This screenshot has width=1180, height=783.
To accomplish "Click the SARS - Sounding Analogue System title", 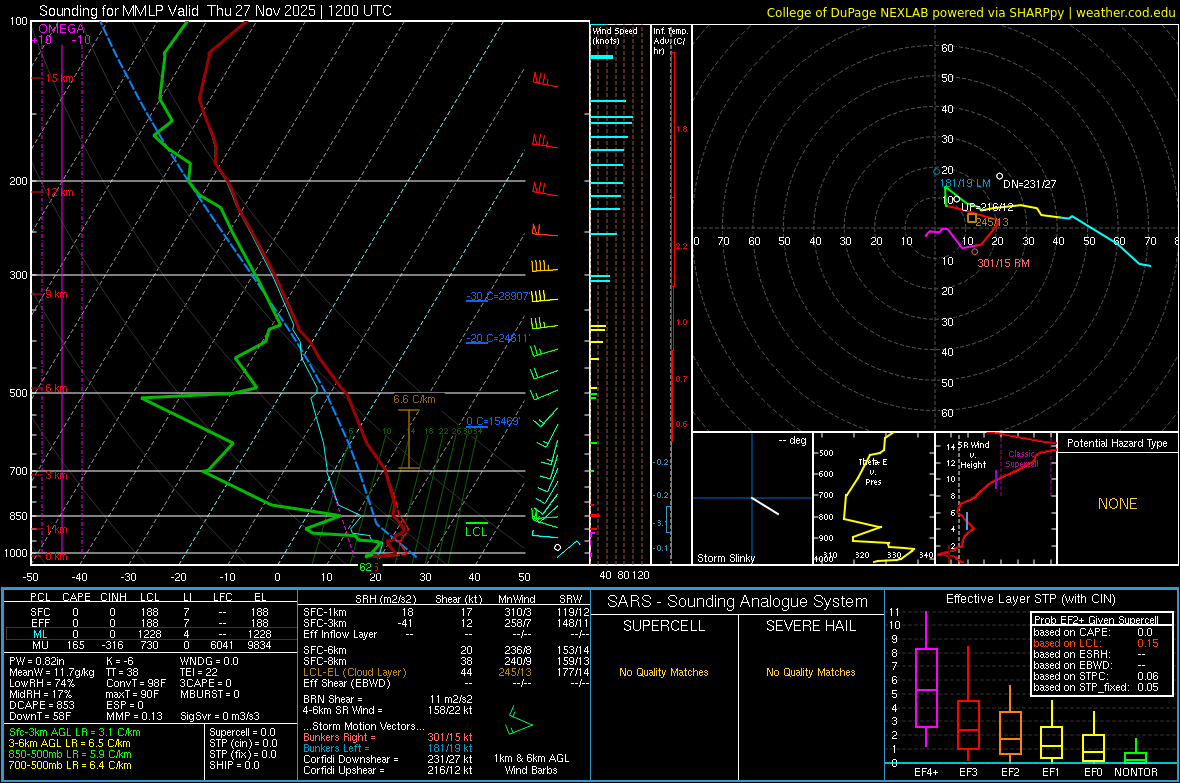I will point(738,602).
